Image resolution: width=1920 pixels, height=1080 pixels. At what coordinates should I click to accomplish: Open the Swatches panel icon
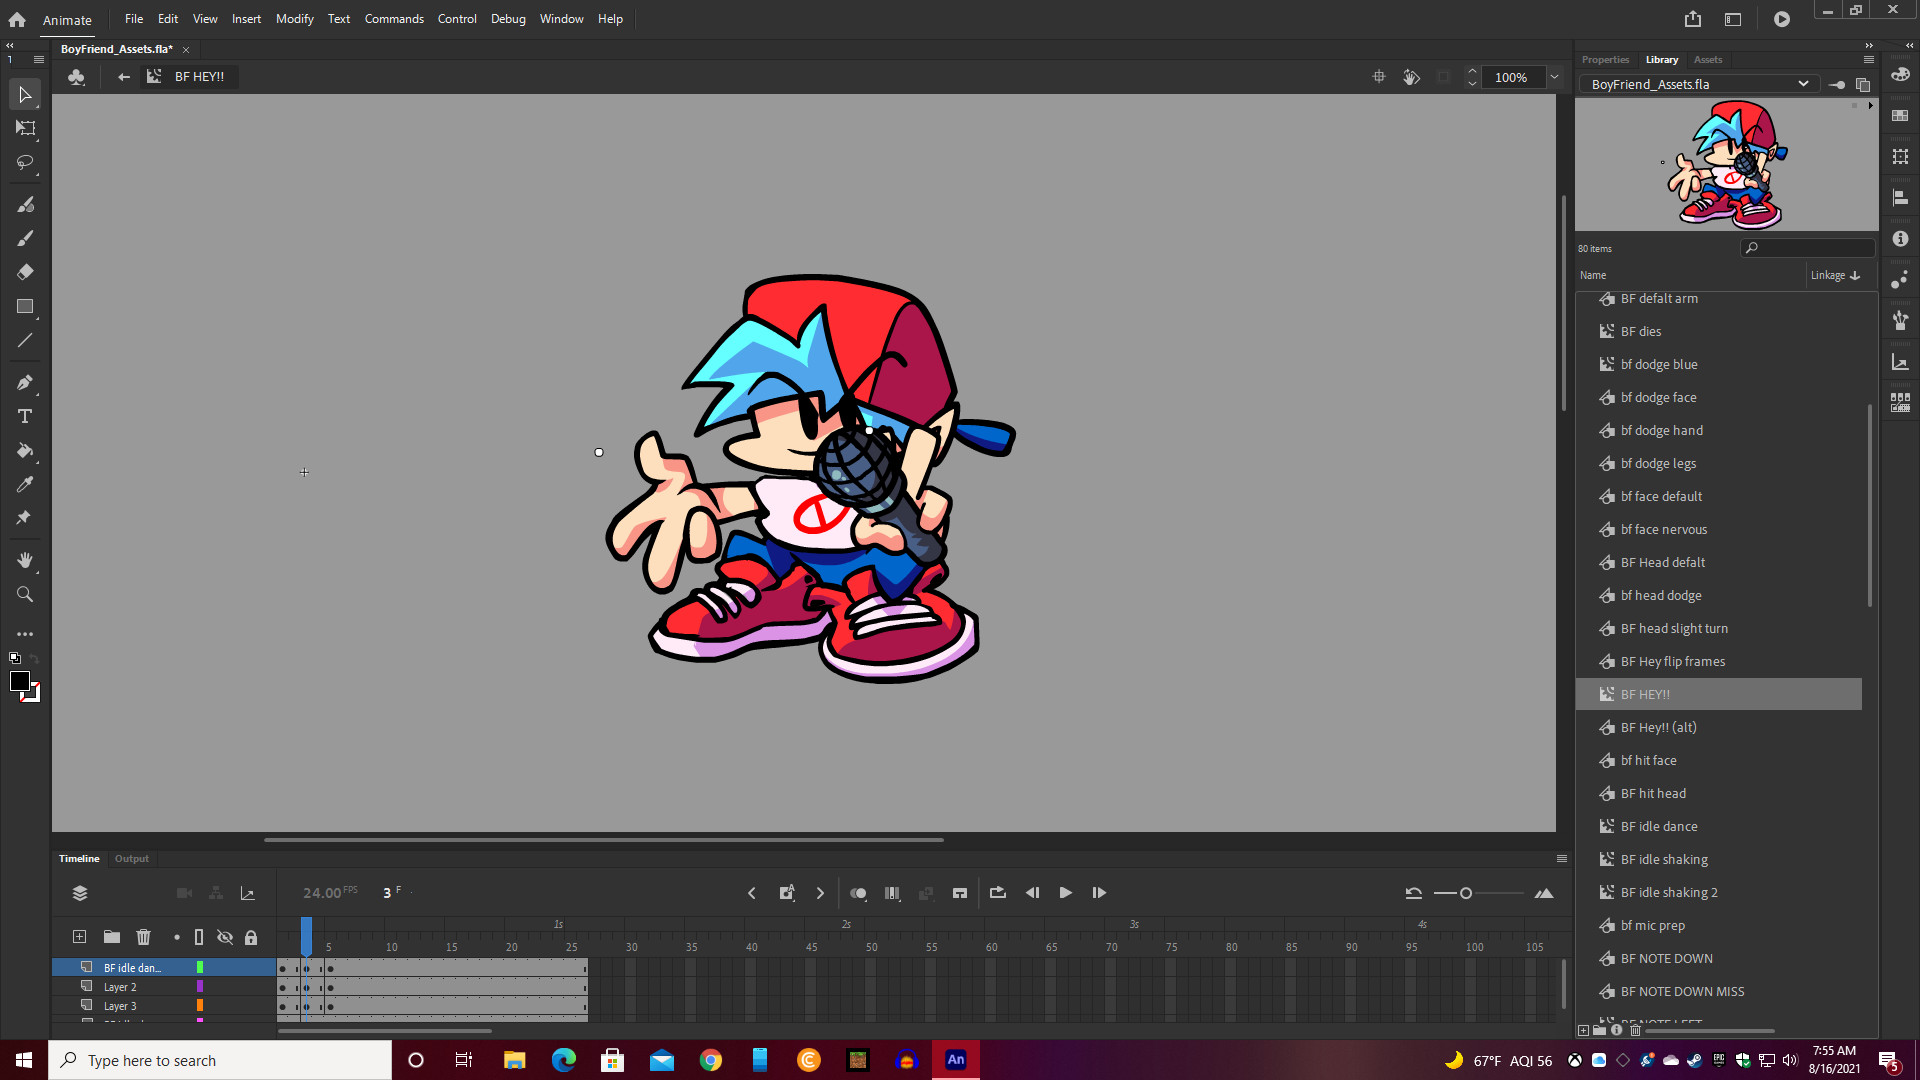pyautogui.click(x=1900, y=116)
